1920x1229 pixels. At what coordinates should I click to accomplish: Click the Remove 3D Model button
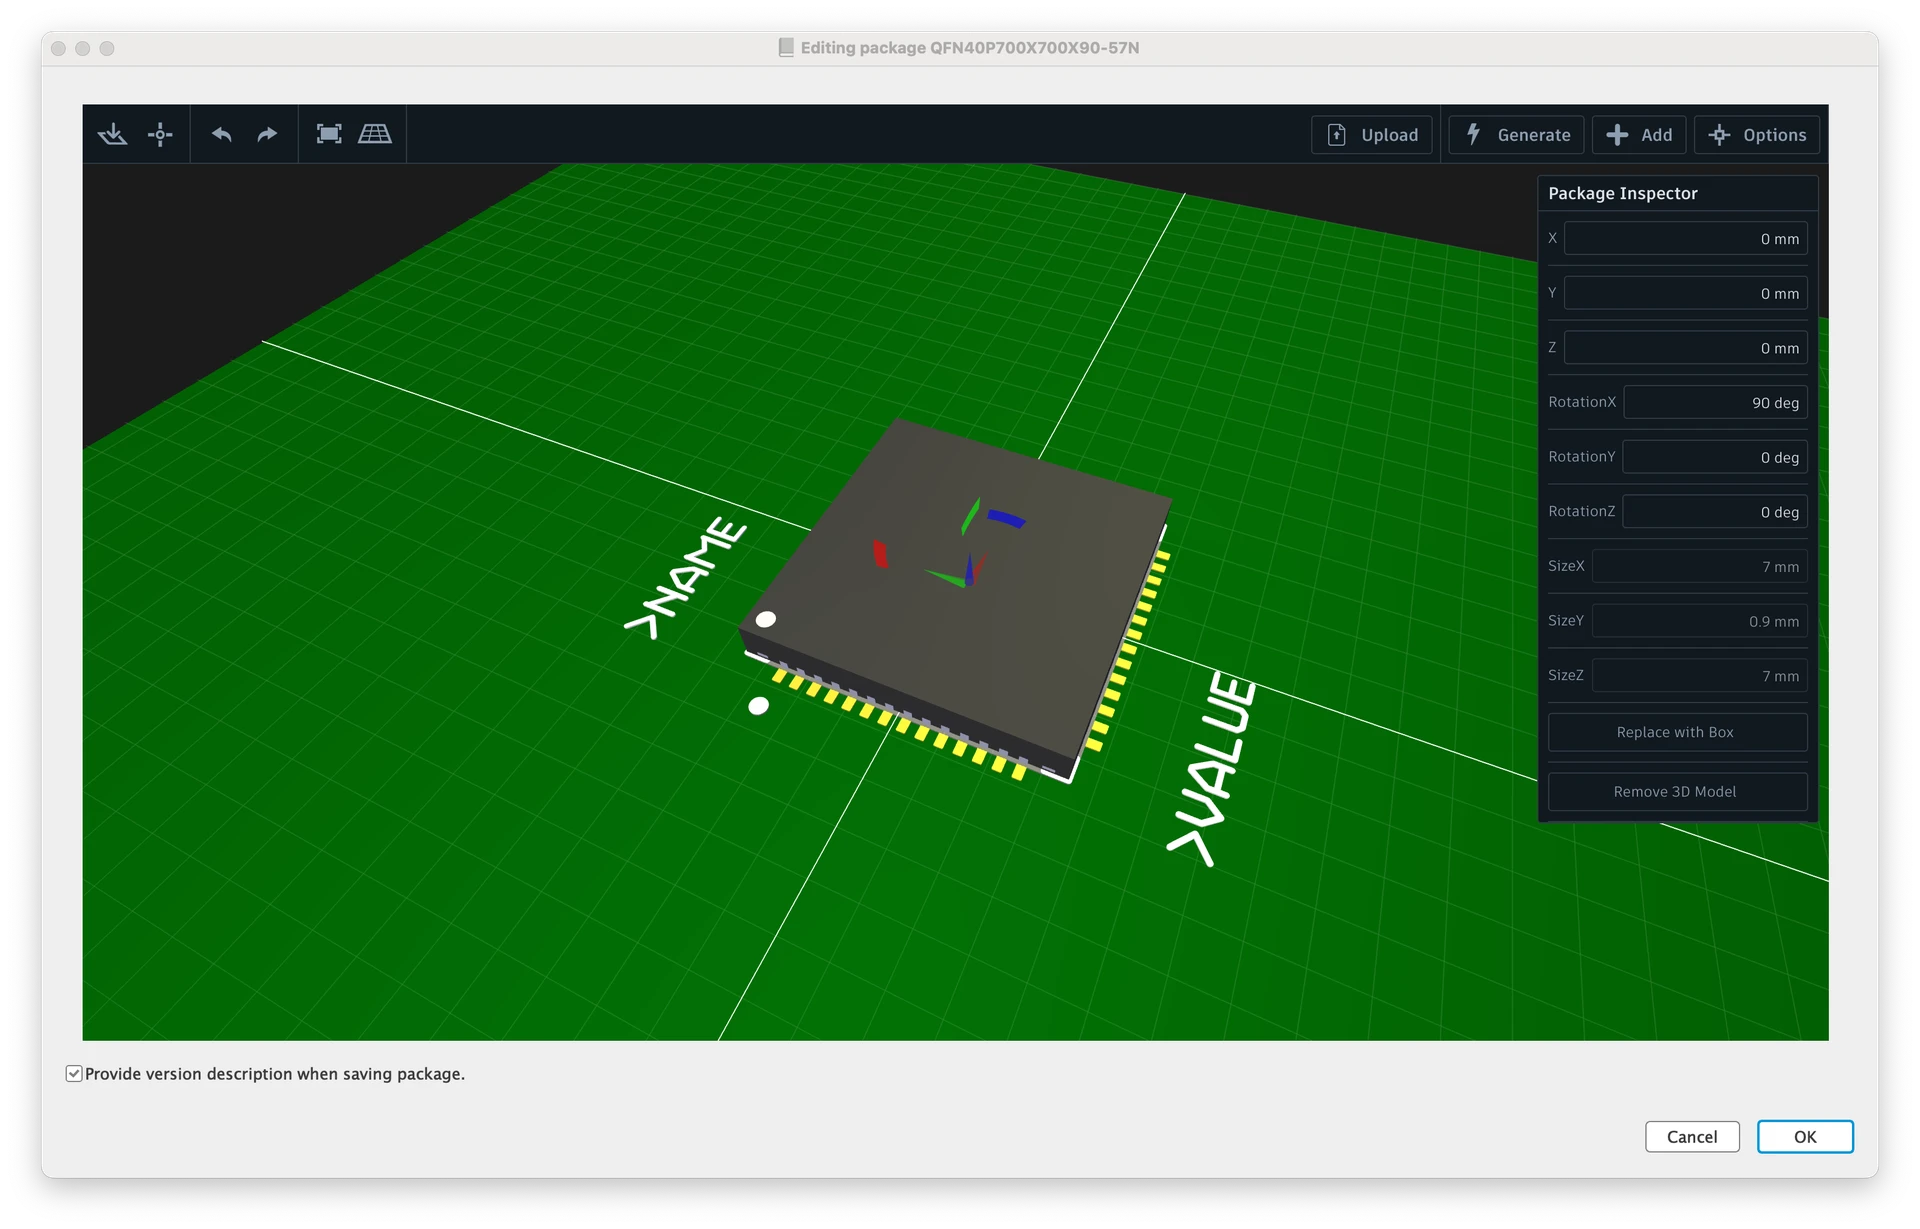1676,792
